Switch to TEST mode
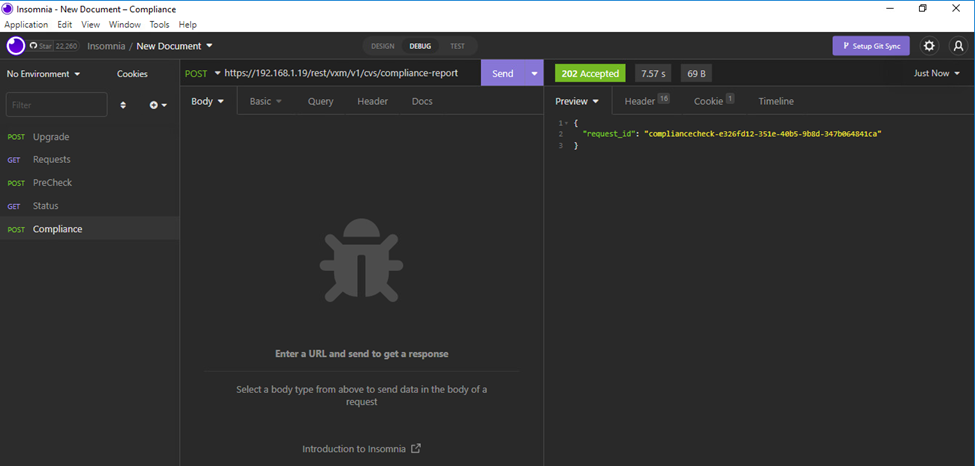The image size is (975, 466). tap(457, 46)
